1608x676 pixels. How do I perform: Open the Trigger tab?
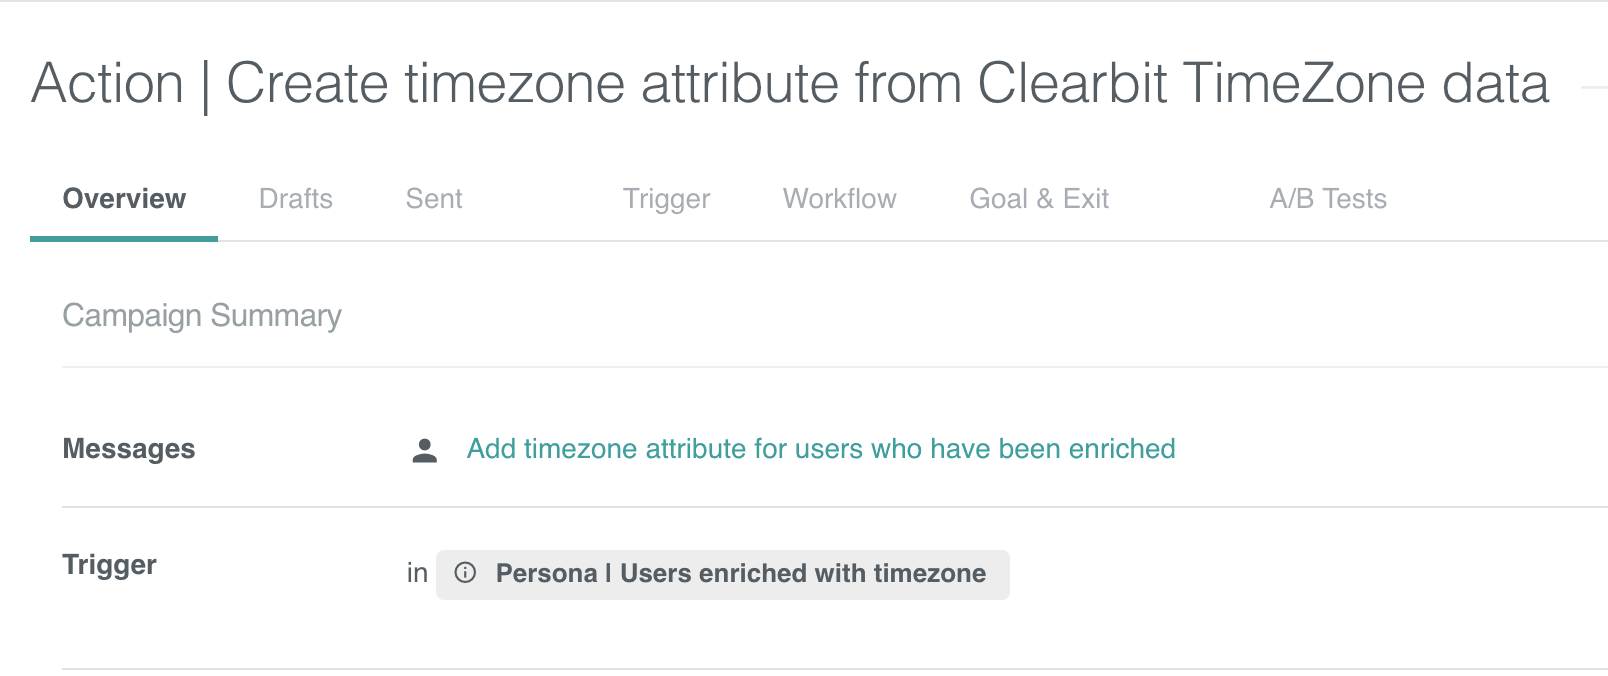coord(666,199)
